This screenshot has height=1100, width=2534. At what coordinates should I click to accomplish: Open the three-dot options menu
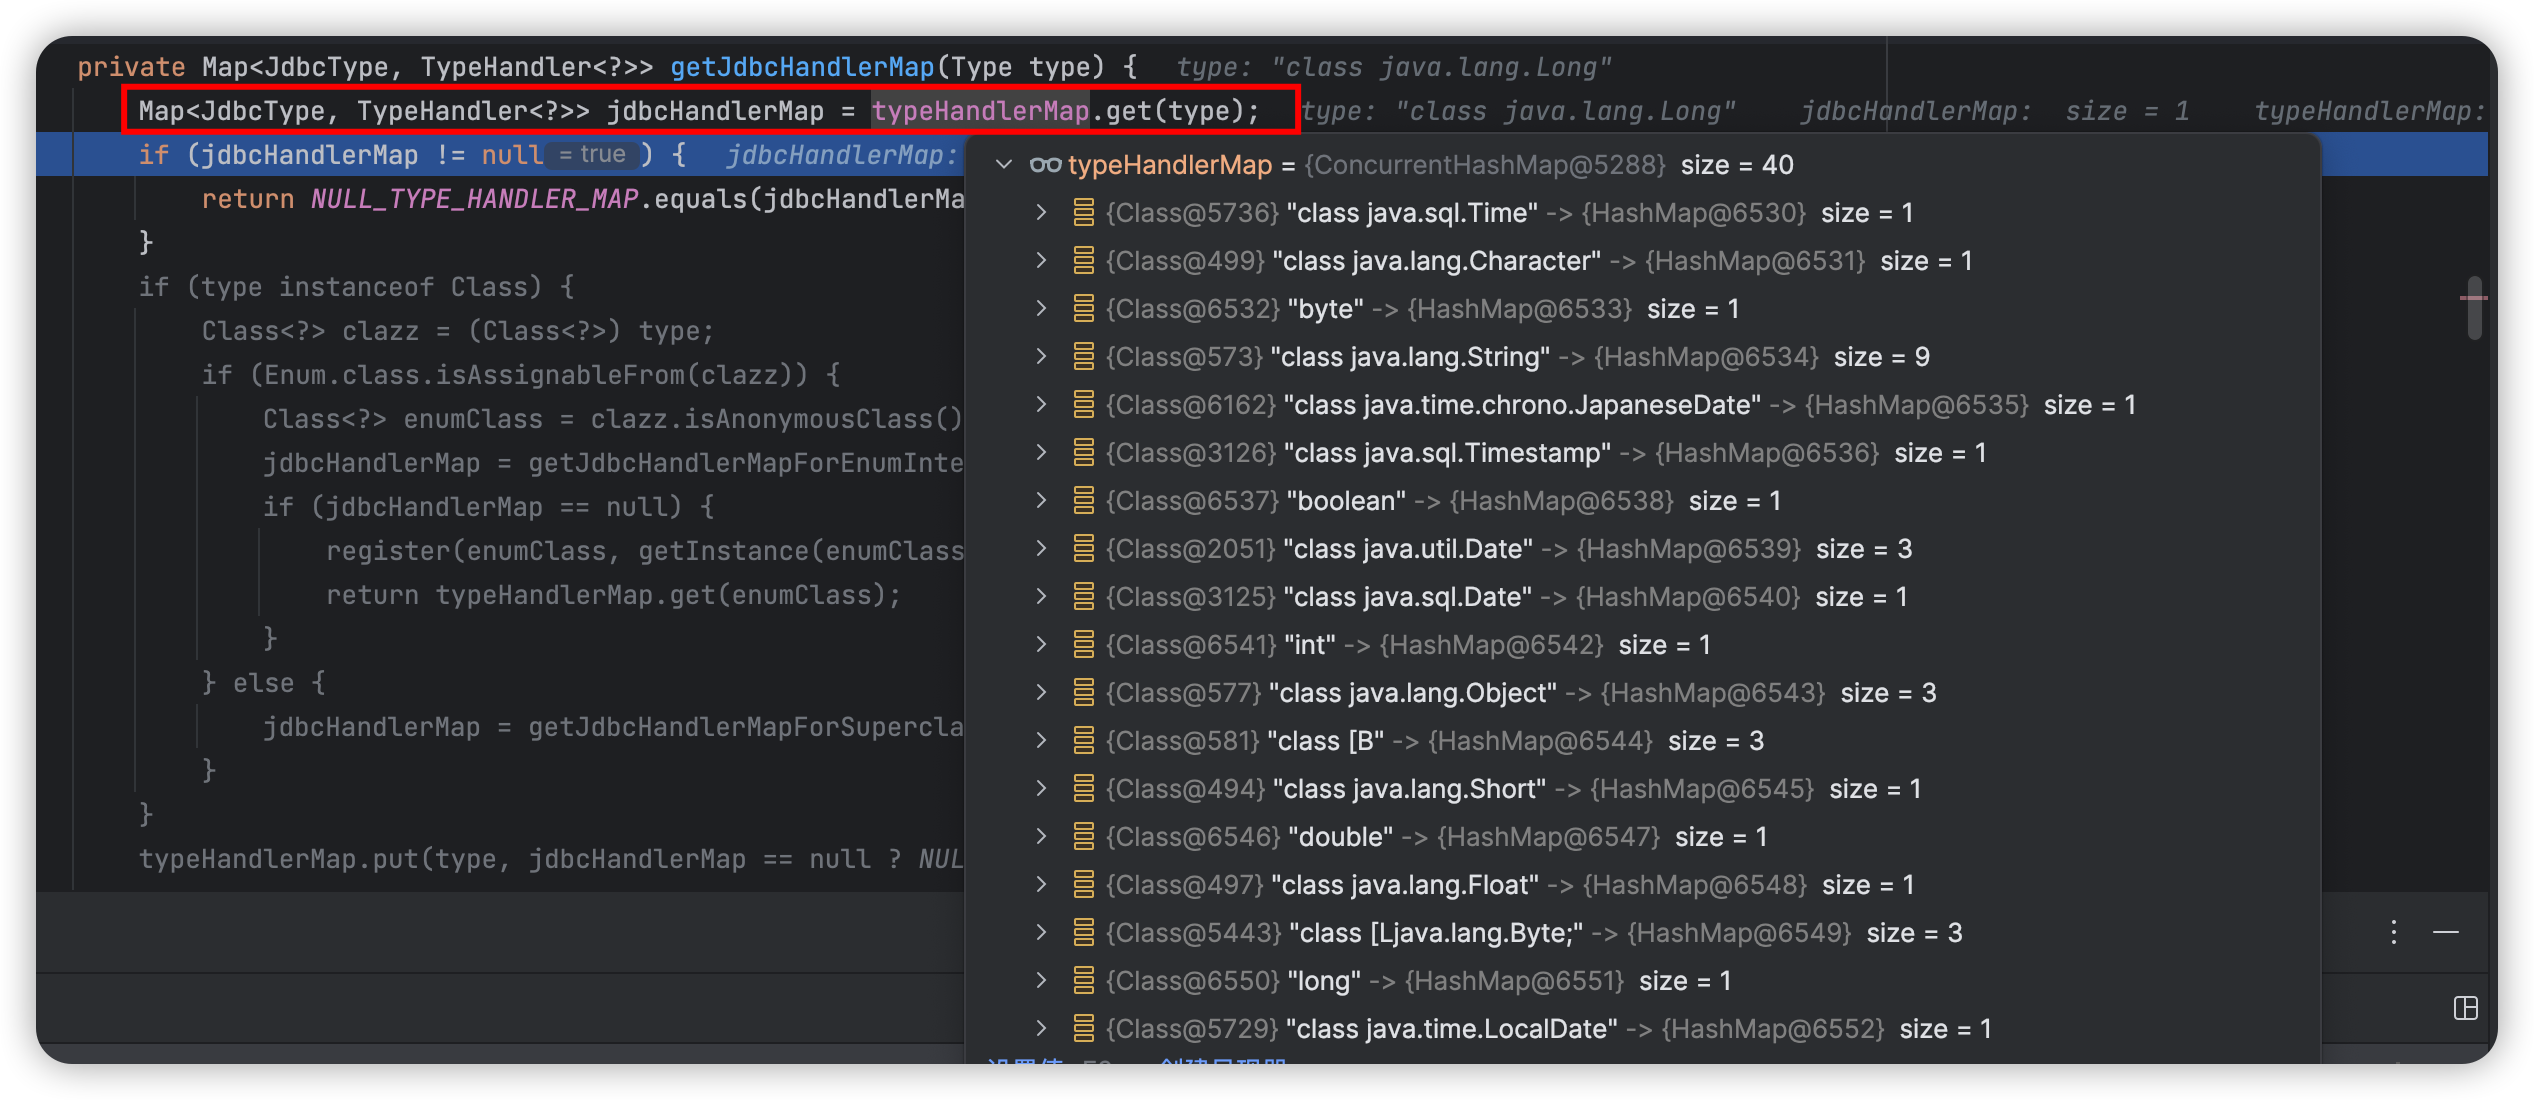click(2393, 932)
